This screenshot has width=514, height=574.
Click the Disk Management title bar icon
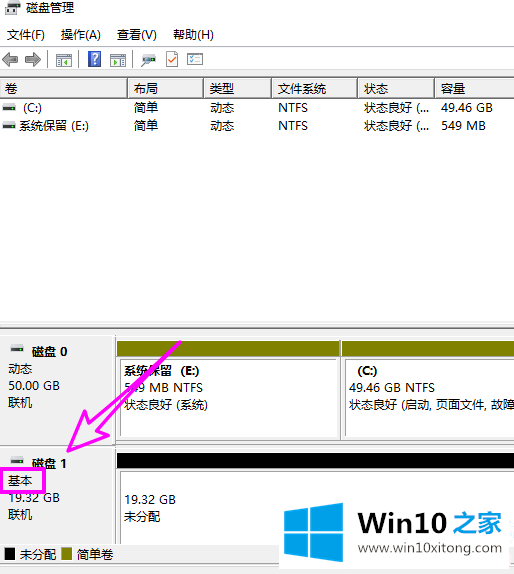(x=12, y=8)
